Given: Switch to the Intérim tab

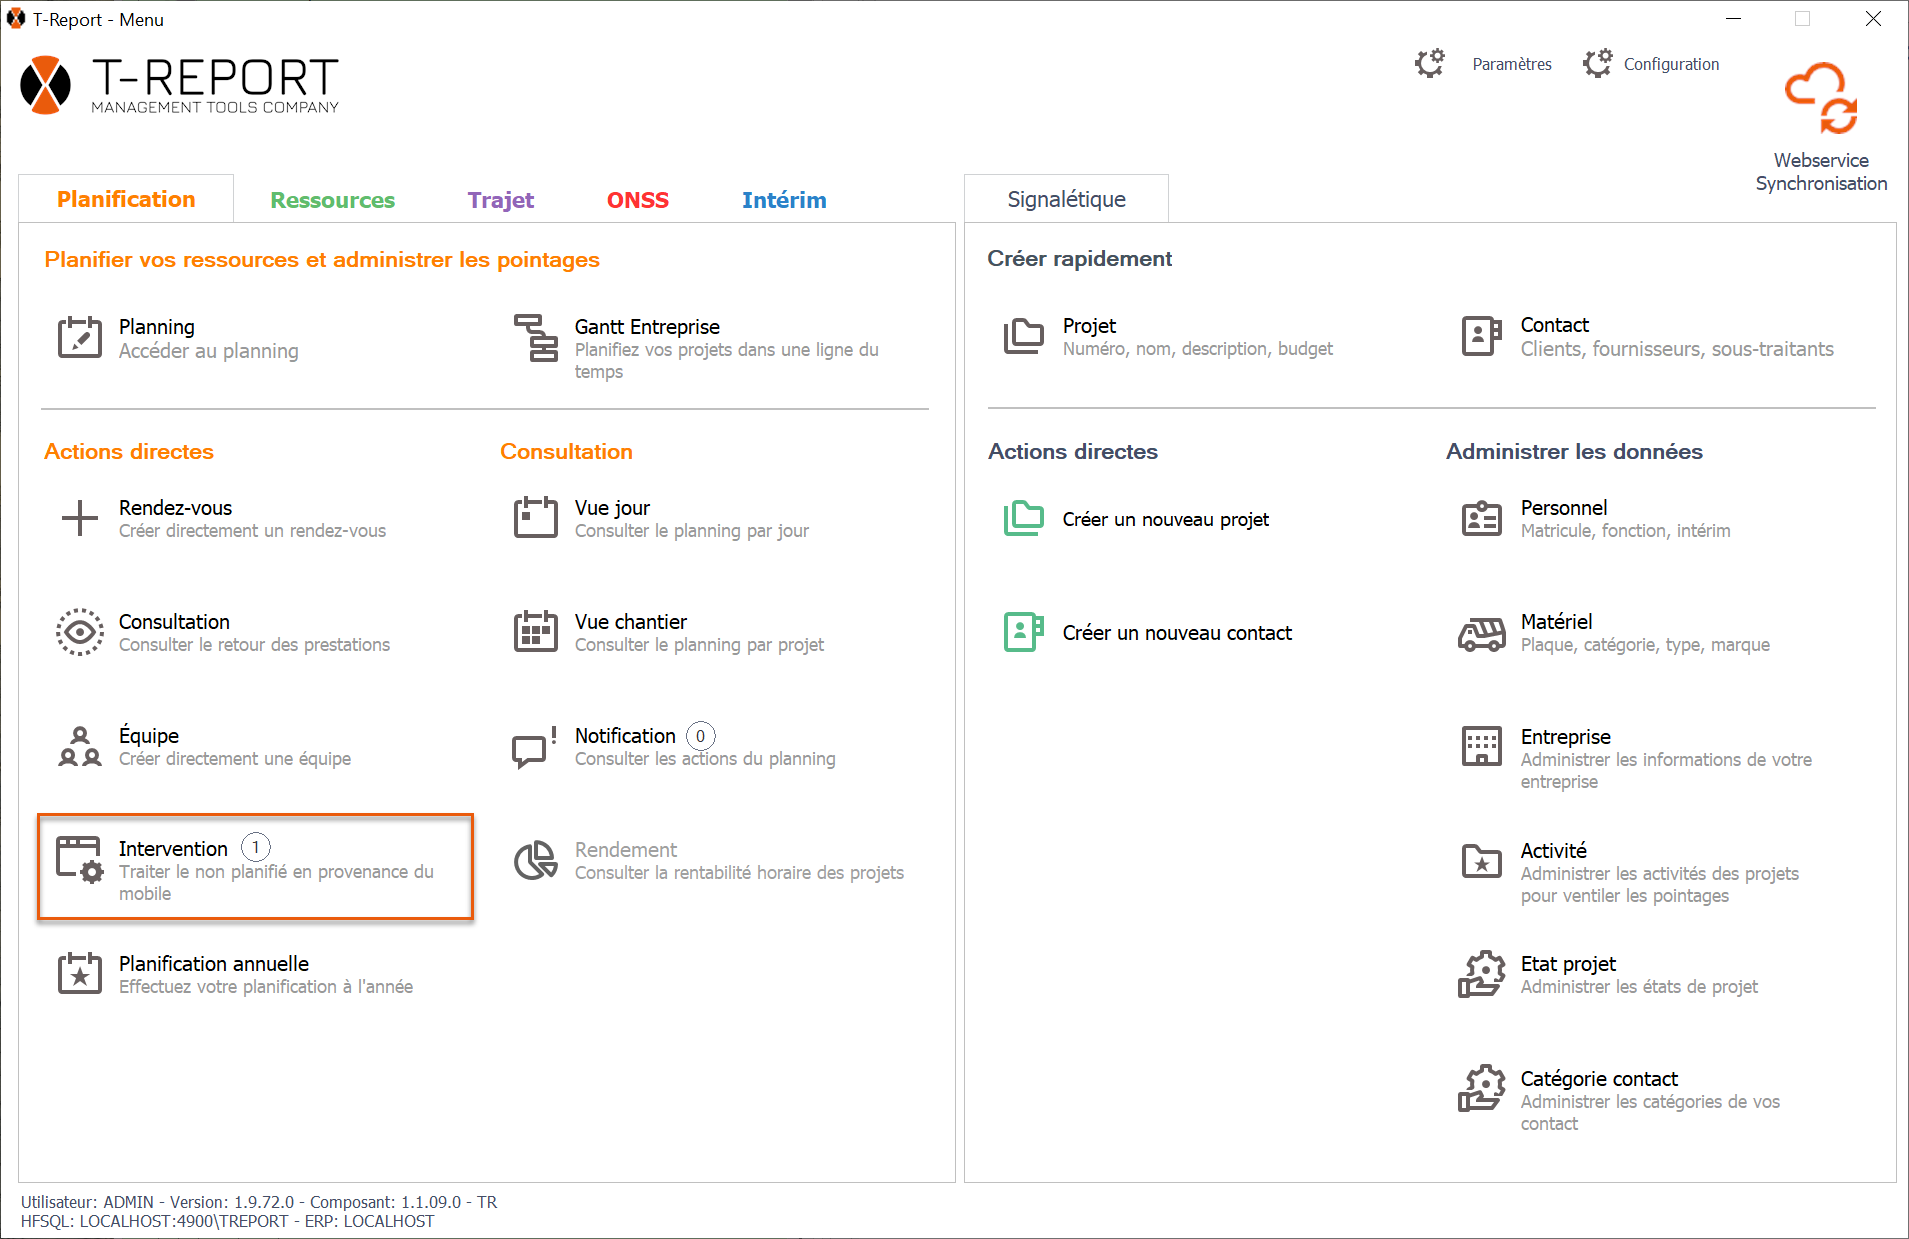Looking at the screenshot, I should pos(783,200).
